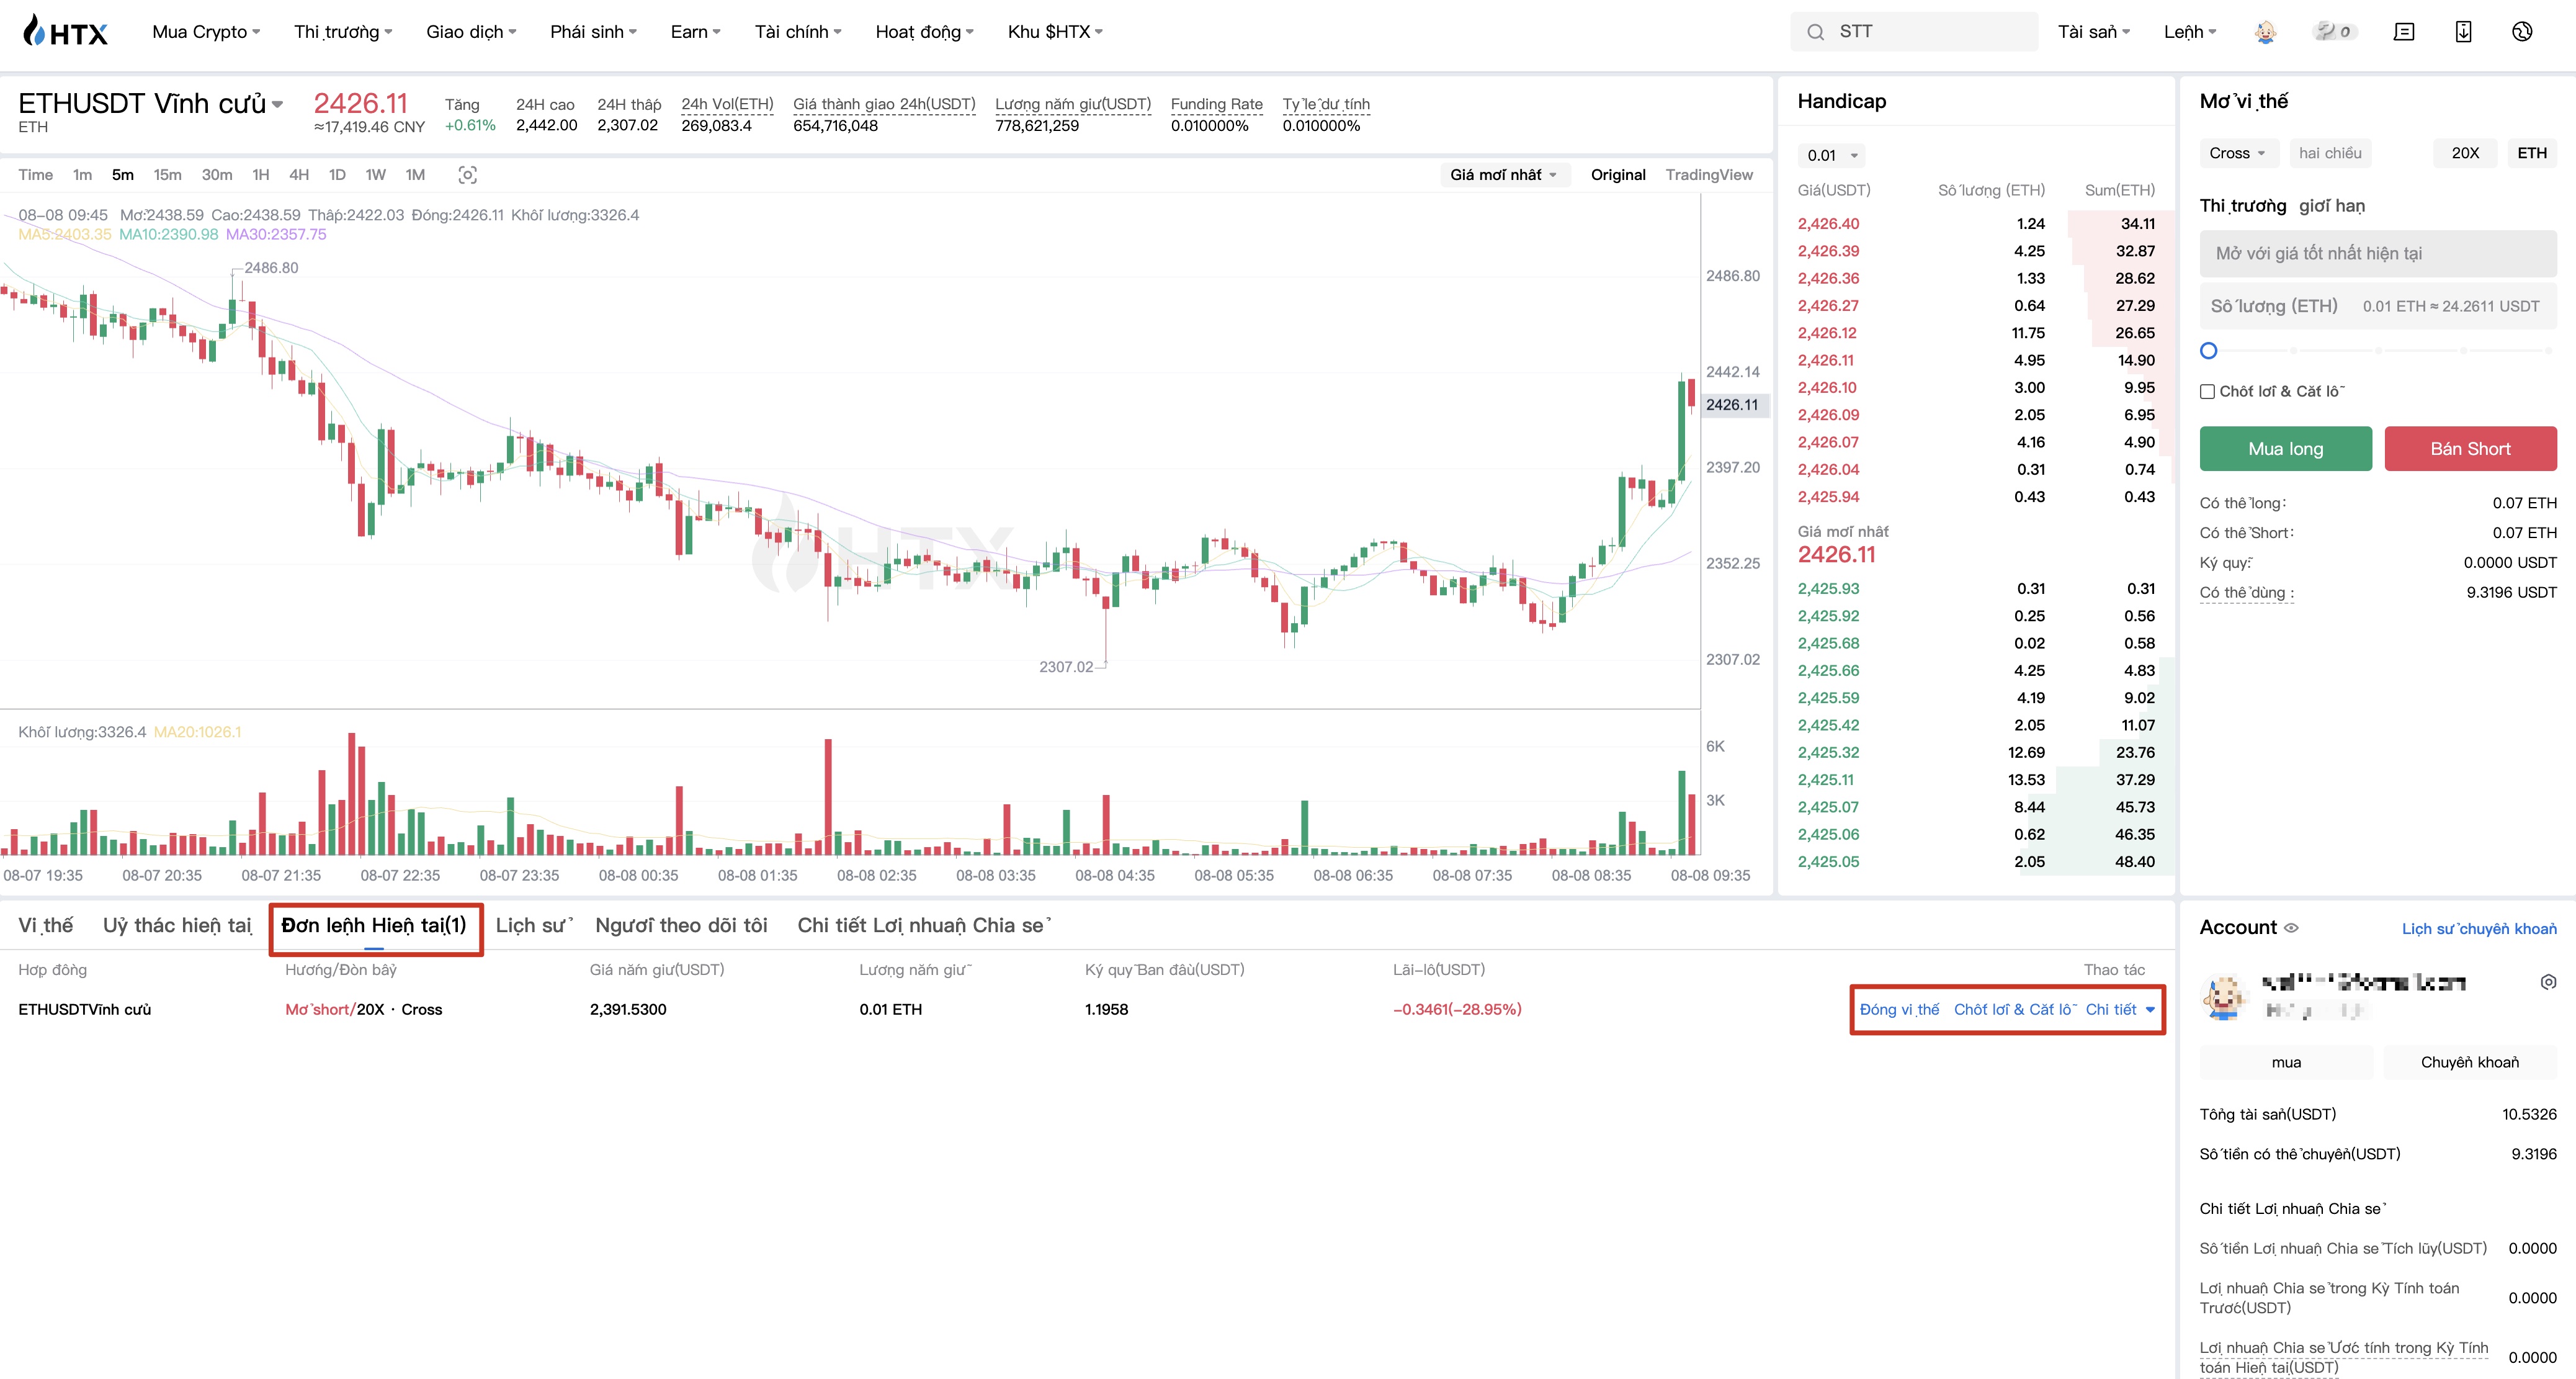Select the 15m chart interval
This screenshot has width=2576, height=1379.
[167, 175]
